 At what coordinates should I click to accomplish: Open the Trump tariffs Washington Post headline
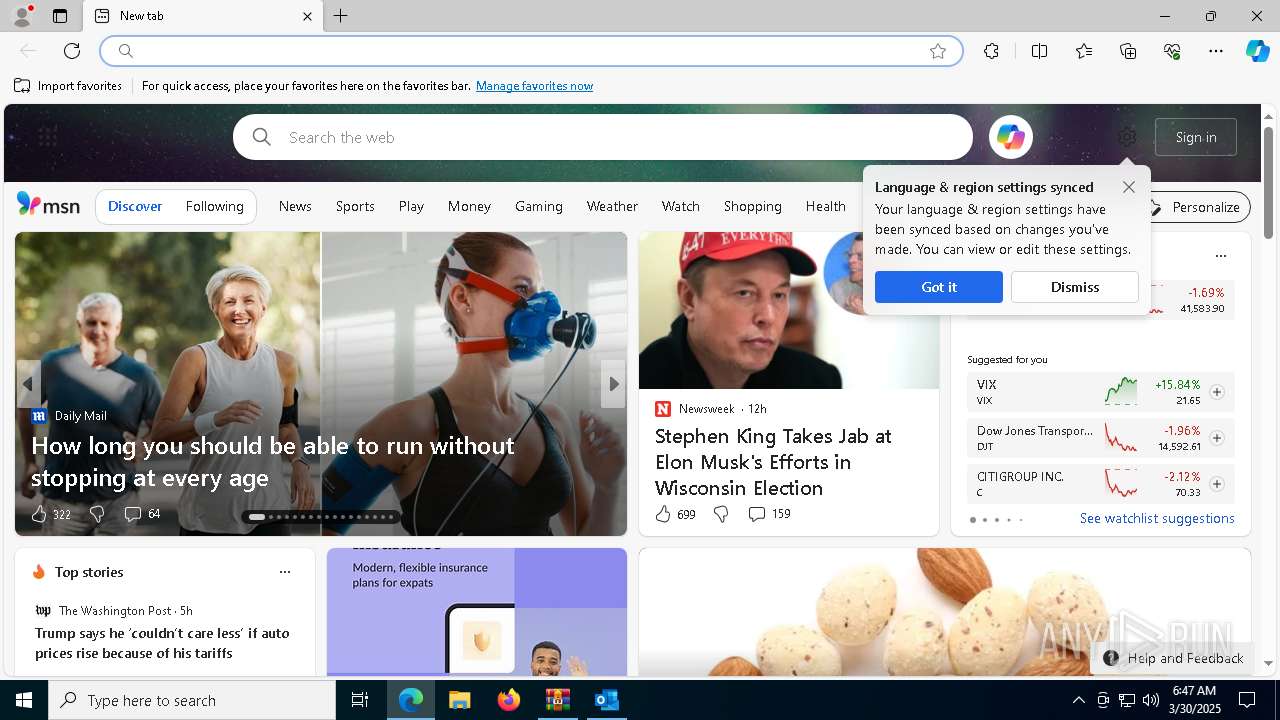162,643
